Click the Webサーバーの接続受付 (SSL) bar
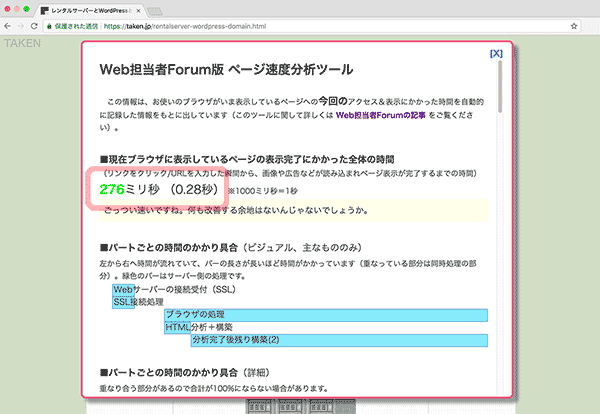This screenshot has height=414, width=600. 123,290
